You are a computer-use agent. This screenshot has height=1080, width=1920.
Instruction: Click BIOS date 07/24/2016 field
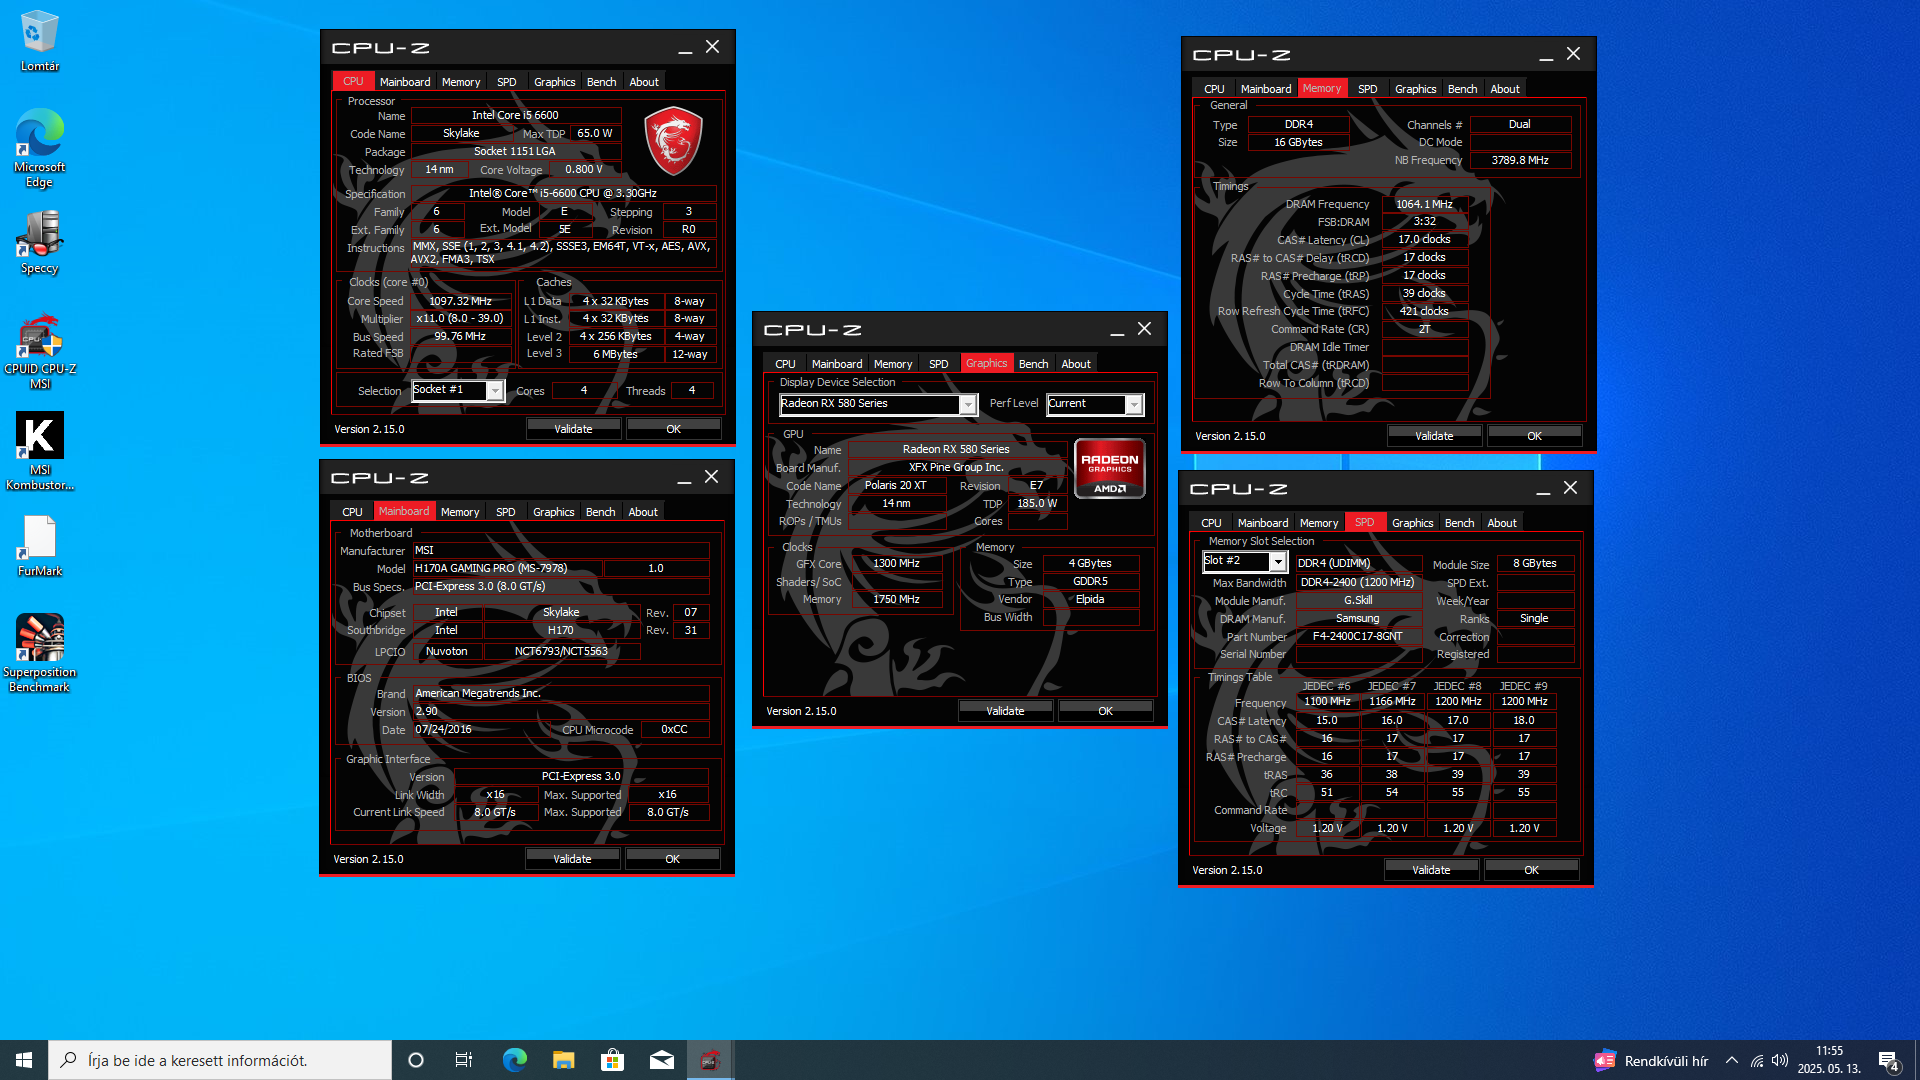(x=480, y=729)
